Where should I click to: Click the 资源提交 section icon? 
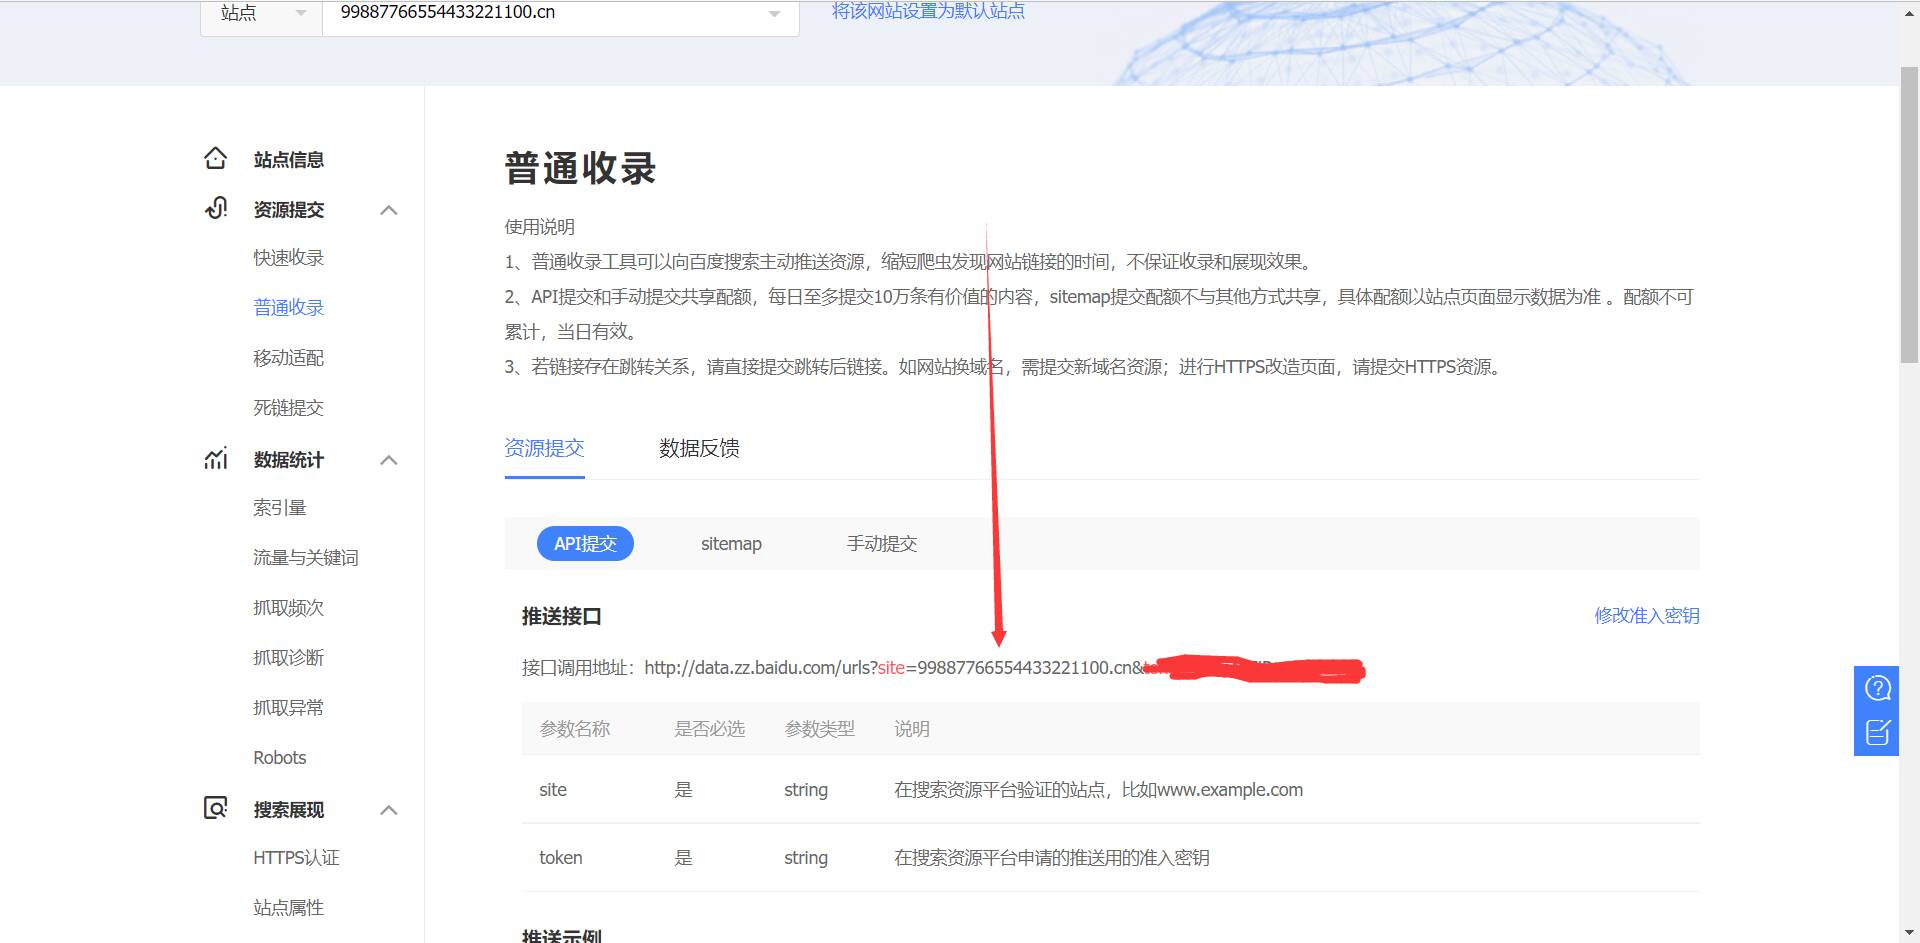point(216,208)
